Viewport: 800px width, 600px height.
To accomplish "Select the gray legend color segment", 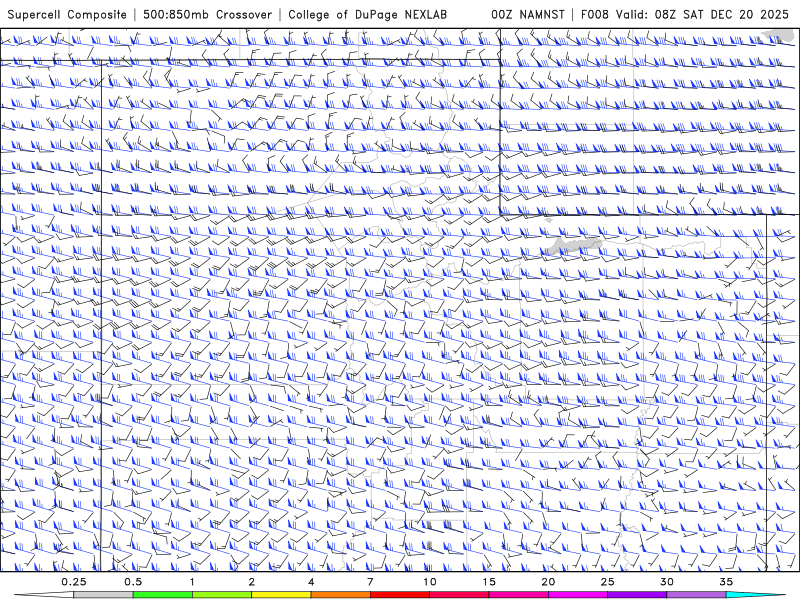I will (103, 595).
